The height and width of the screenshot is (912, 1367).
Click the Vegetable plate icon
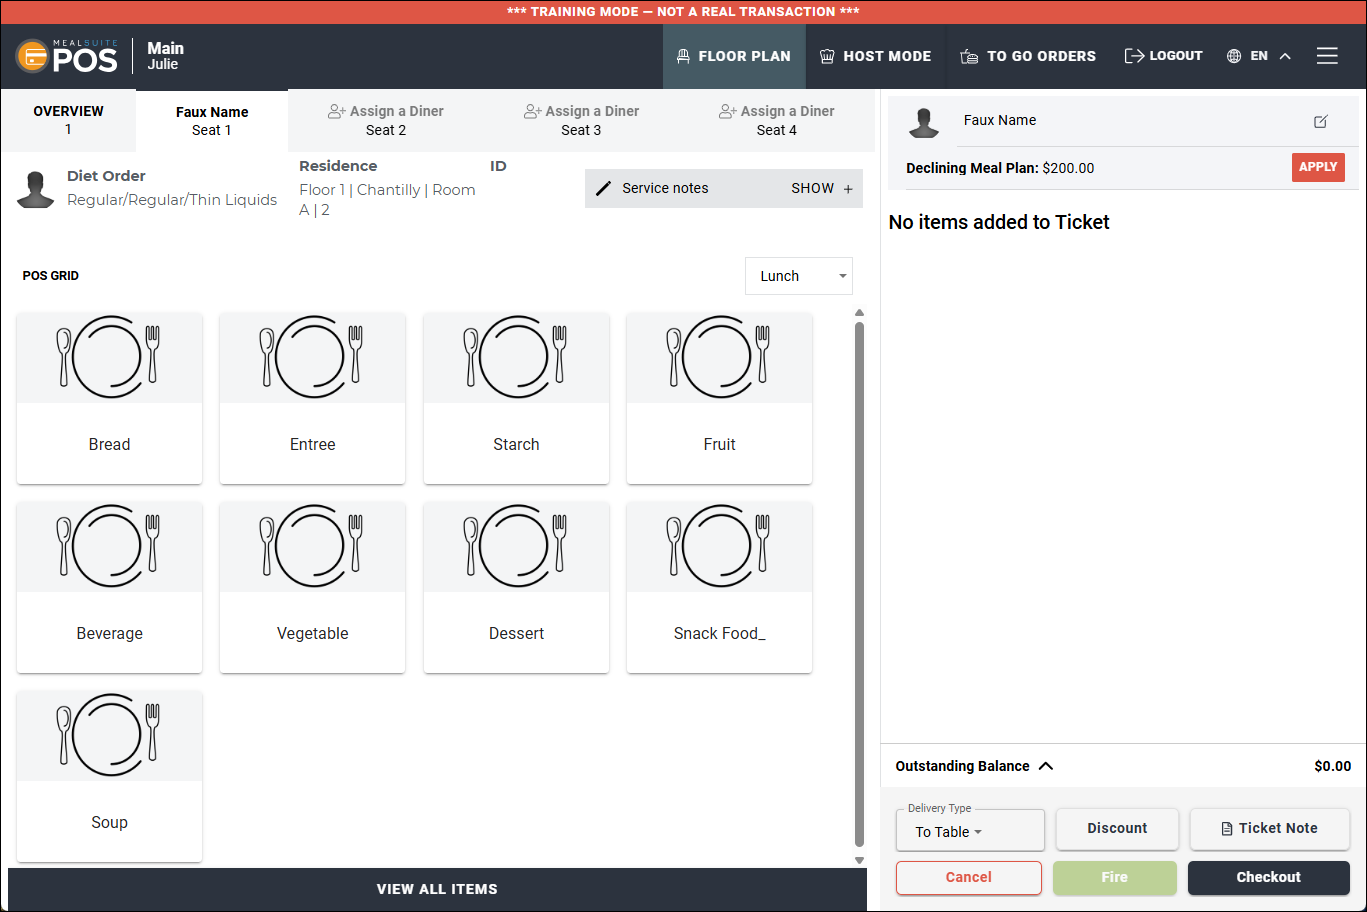[x=312, y=546]
